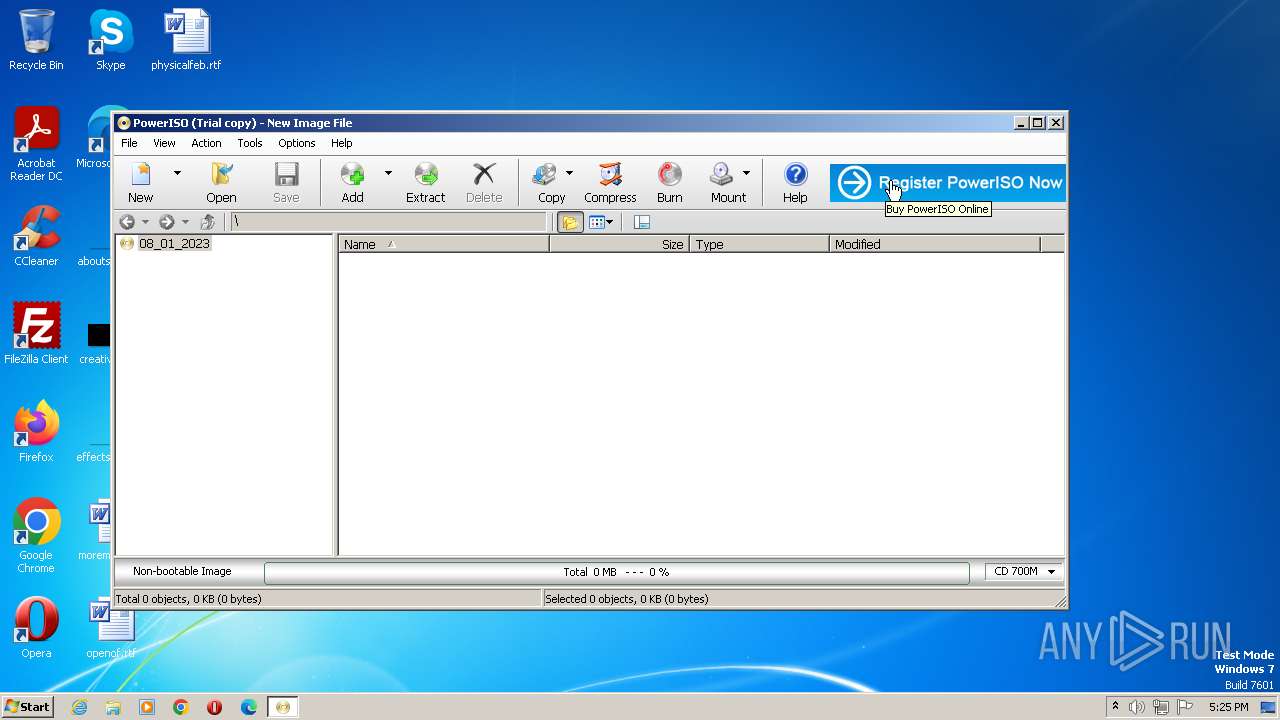Click the view mode icon
Viewport: 1280px width, 720px height.
pyautogui.click(x=596, y=222)
